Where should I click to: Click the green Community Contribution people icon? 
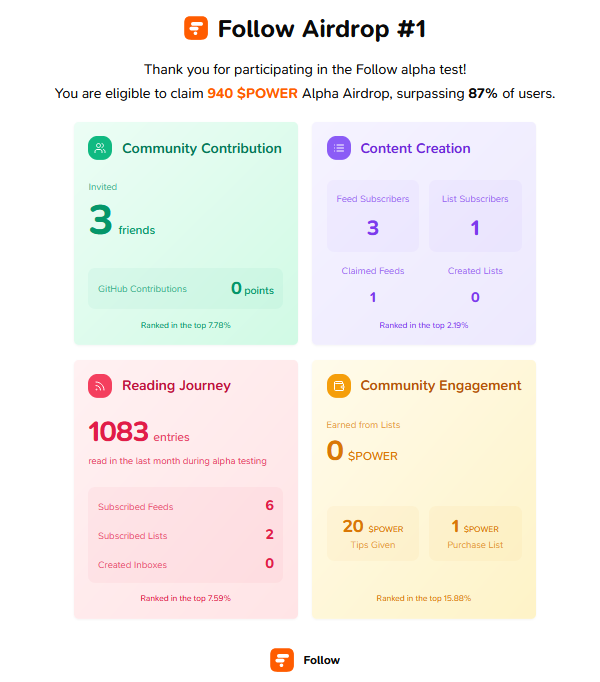(x=100, y=148)
